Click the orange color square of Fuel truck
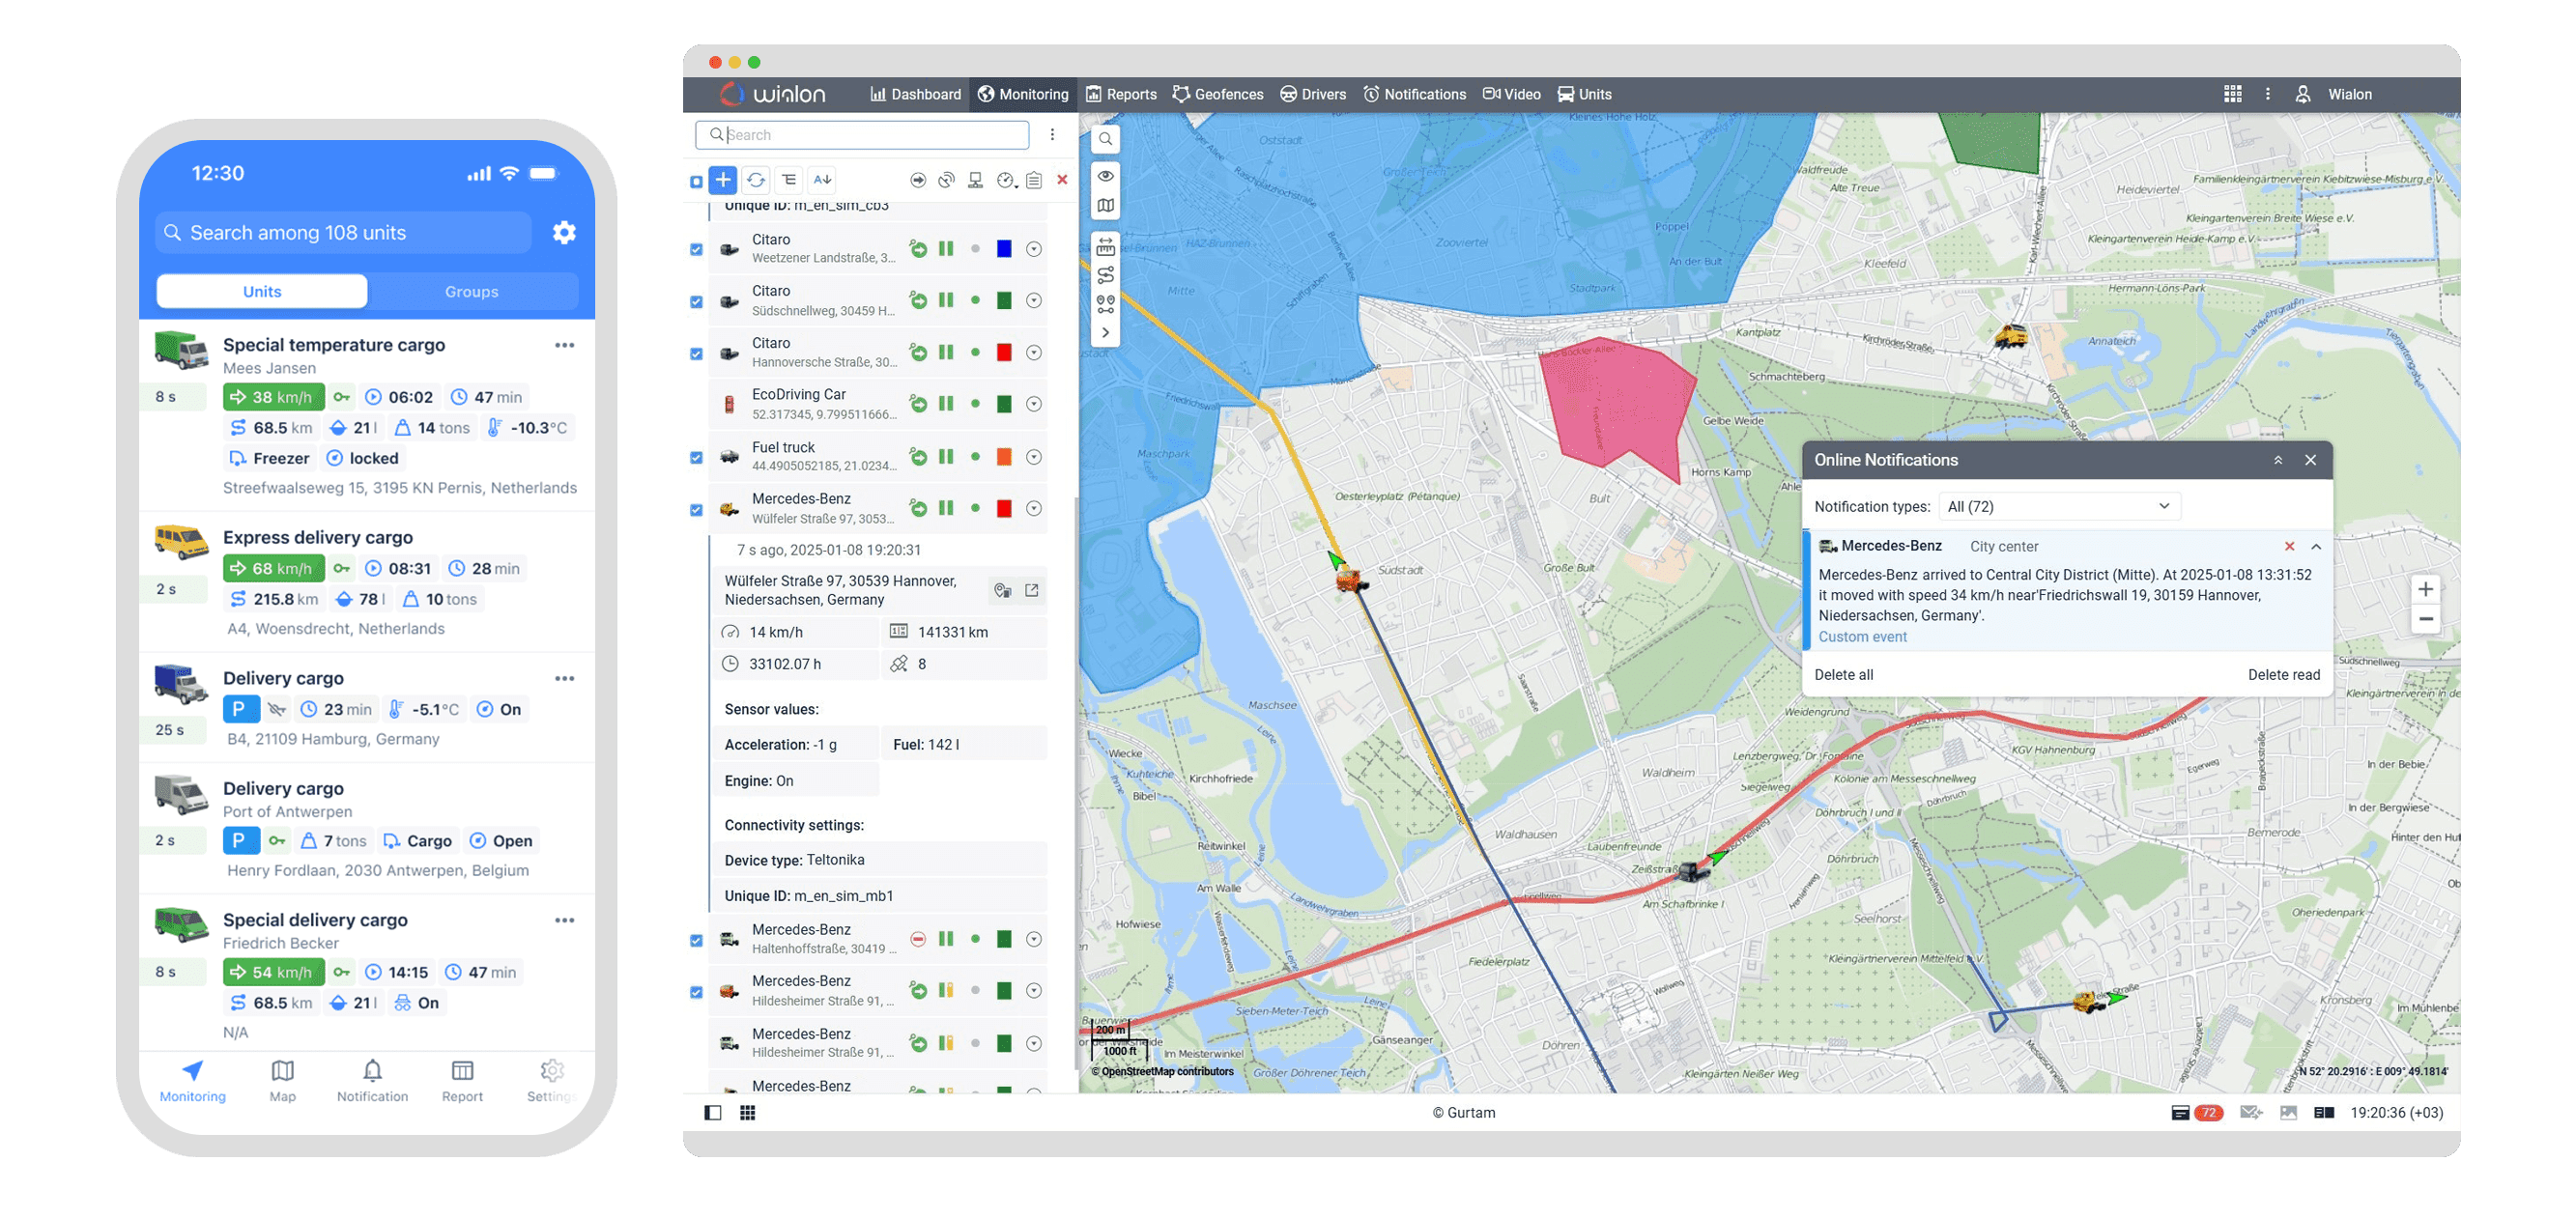Screen dimensions: 2576x1218 click(x=1004, y=457)
